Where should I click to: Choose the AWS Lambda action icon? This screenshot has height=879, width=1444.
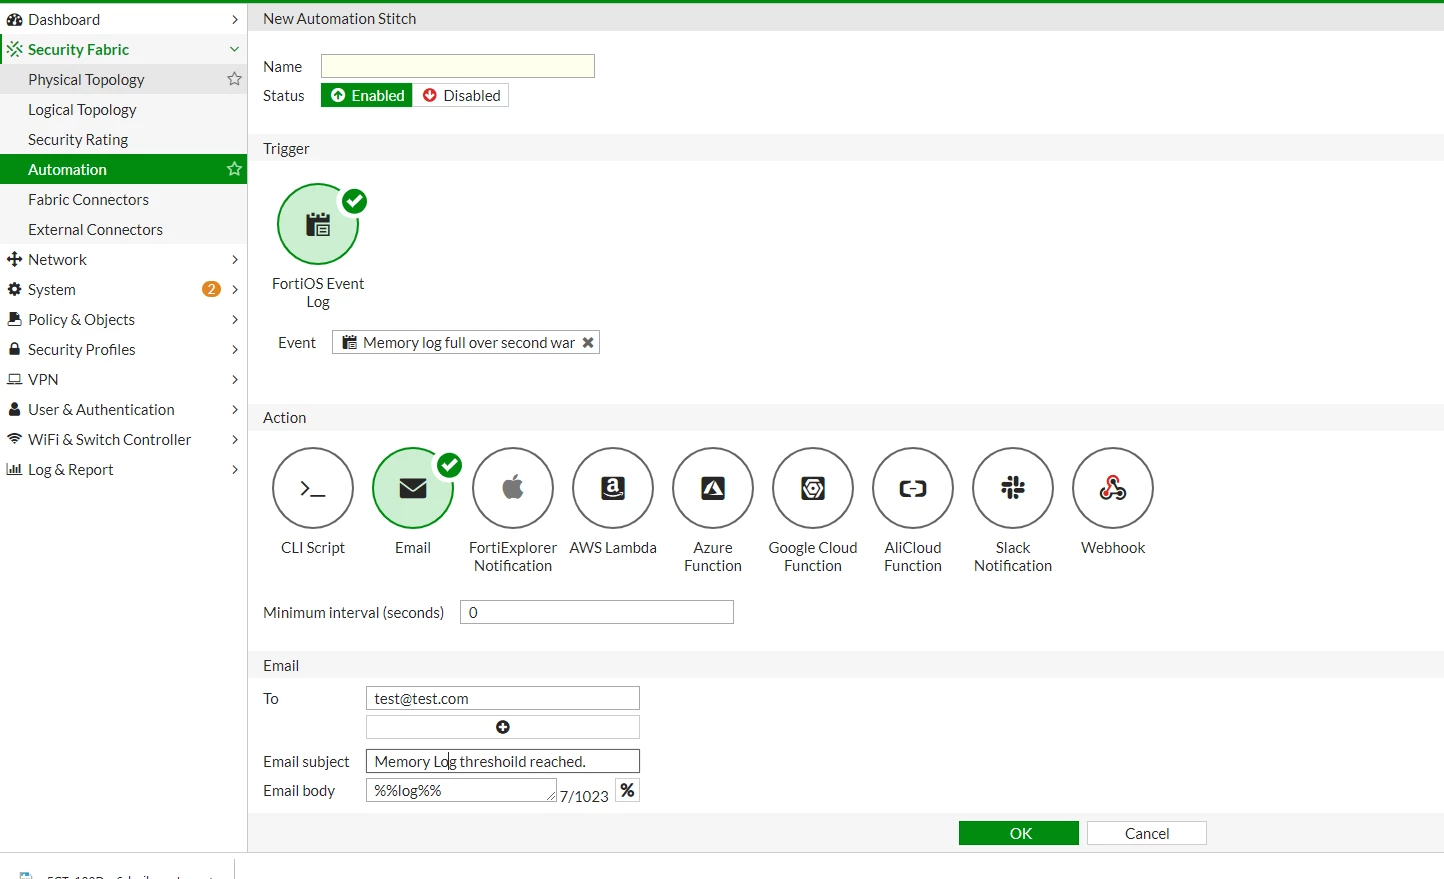[x=613, y=488]
